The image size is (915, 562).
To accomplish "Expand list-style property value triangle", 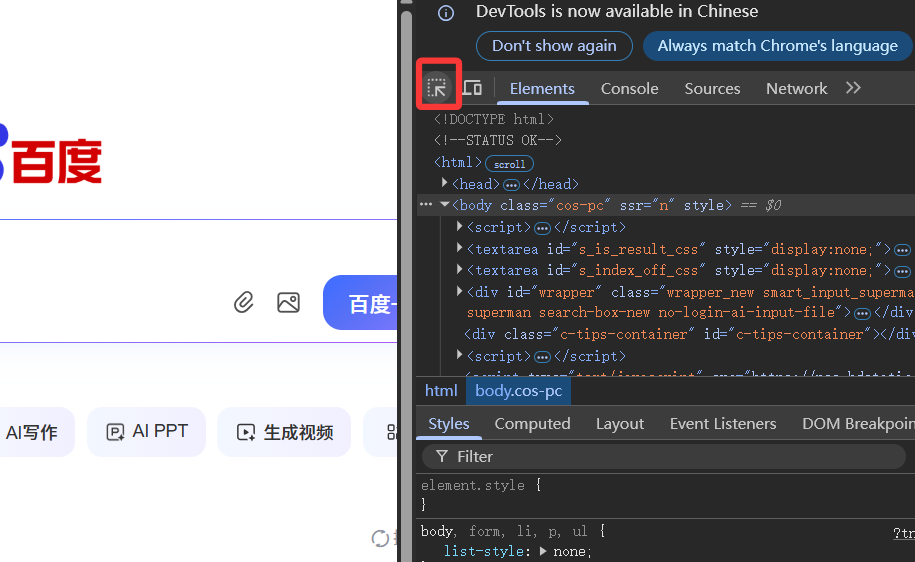I will coord(543,551).
